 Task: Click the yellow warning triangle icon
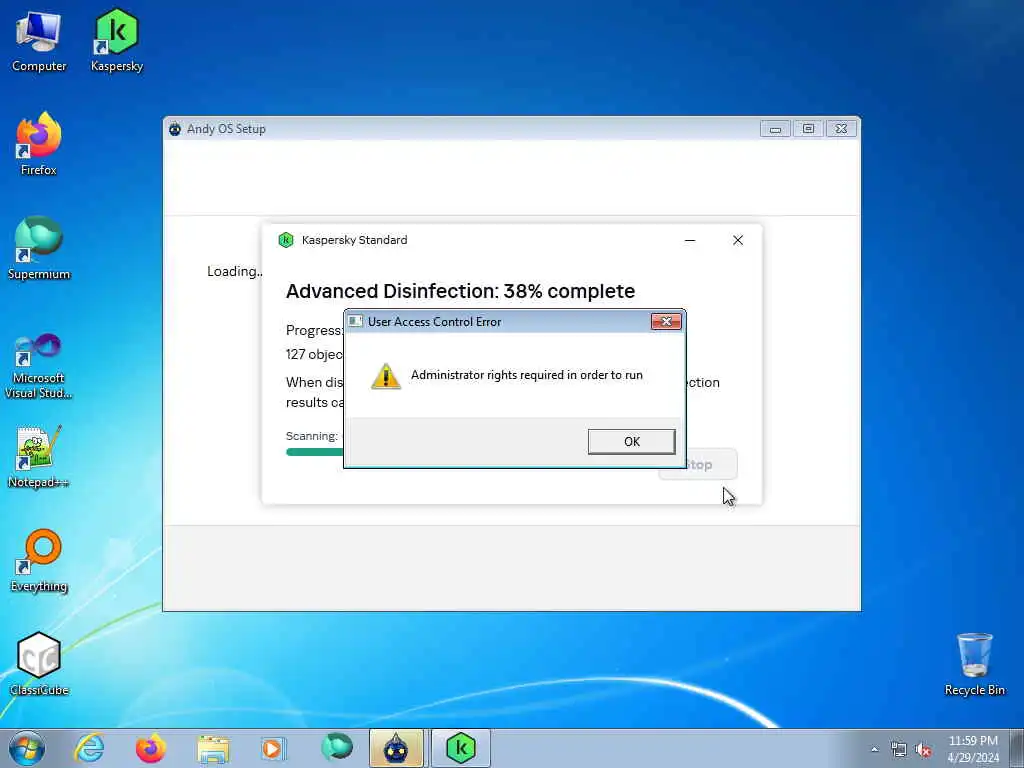[386, 376]
